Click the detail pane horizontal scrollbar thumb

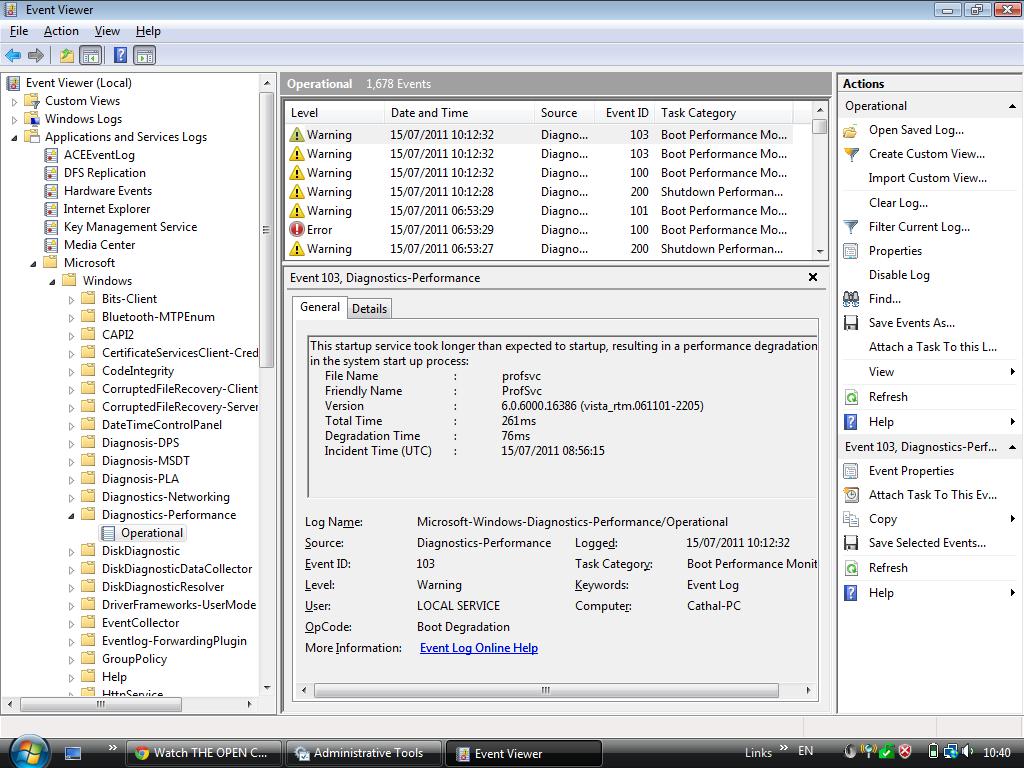coord(546,690)
